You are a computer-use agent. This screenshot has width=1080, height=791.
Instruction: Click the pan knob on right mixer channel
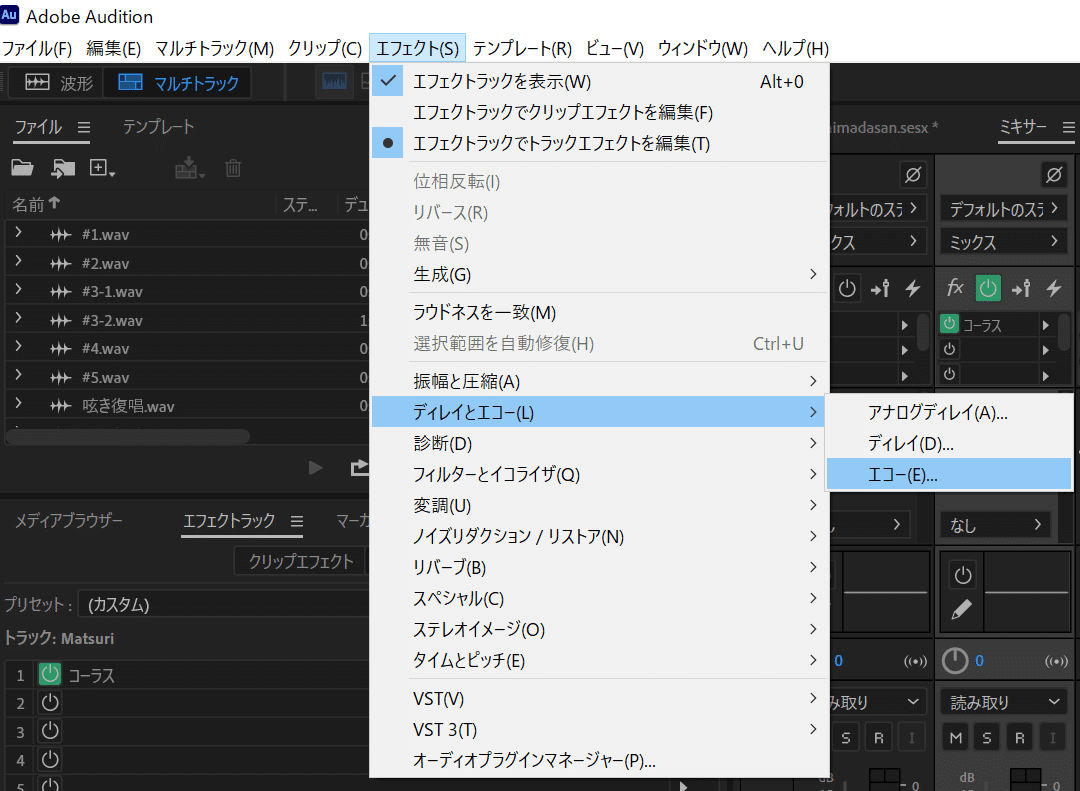point(955,661)
